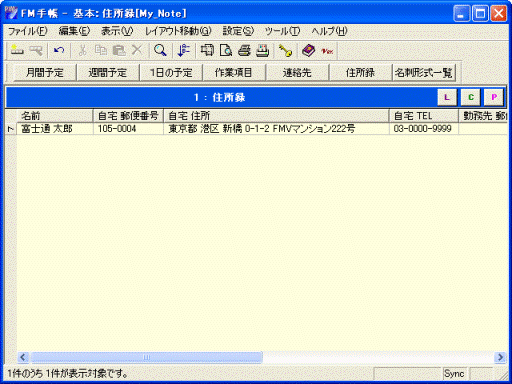Maximize the FM手帳 window
The height and width of the screenshot is (384, 512).
tap(480, 14)
